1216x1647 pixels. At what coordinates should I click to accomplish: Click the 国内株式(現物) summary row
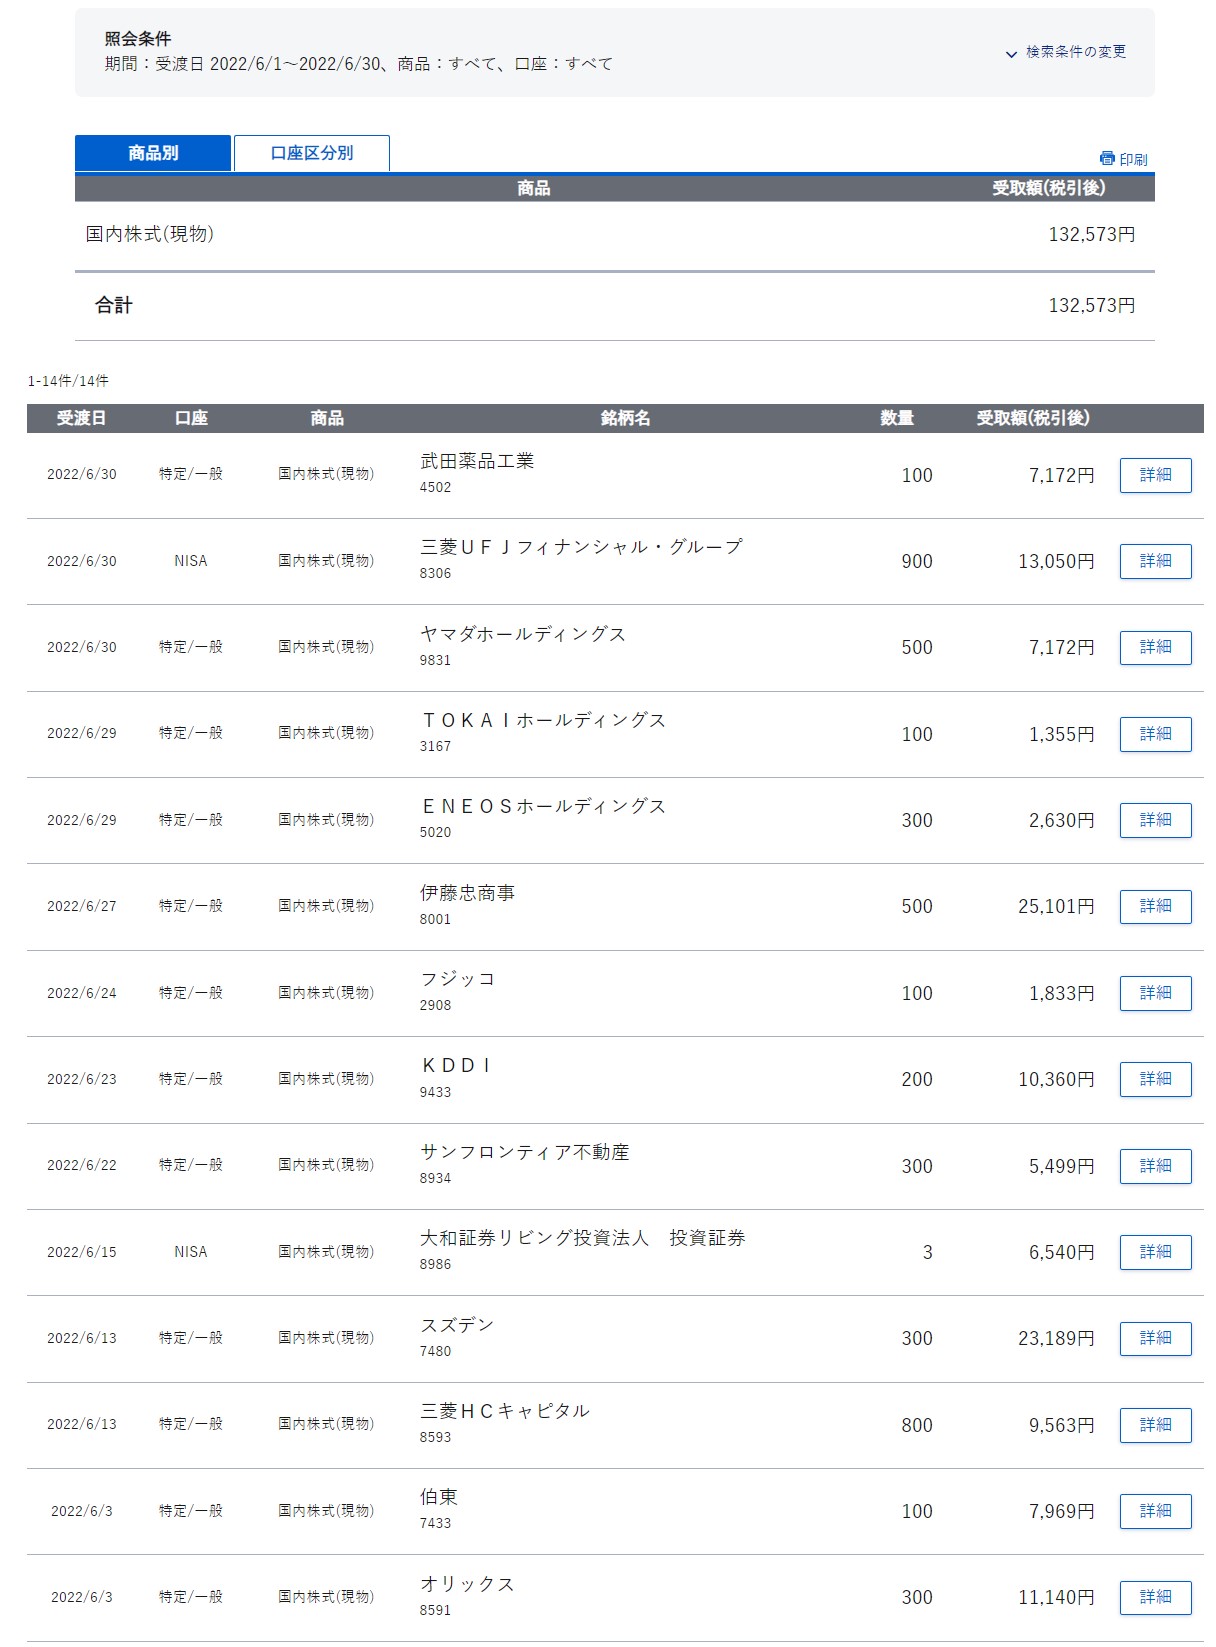(150, 234)
